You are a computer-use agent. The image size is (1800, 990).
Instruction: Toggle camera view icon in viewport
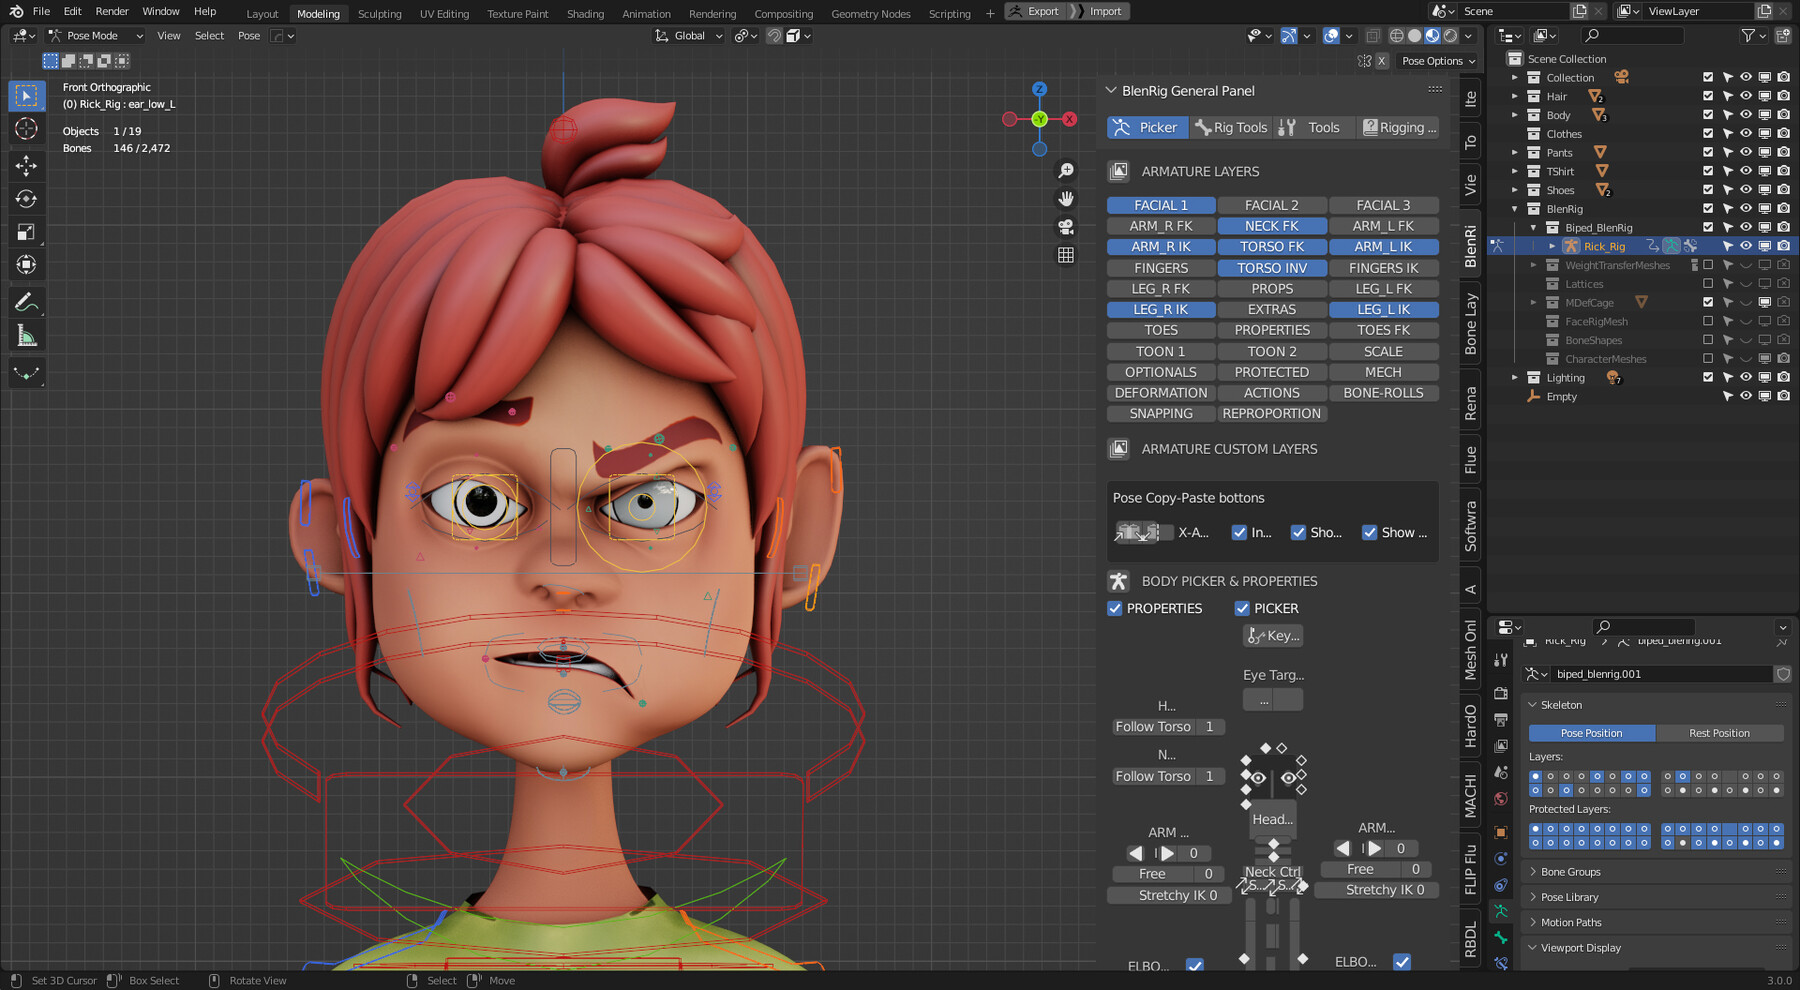click(x=1066, y=227)
